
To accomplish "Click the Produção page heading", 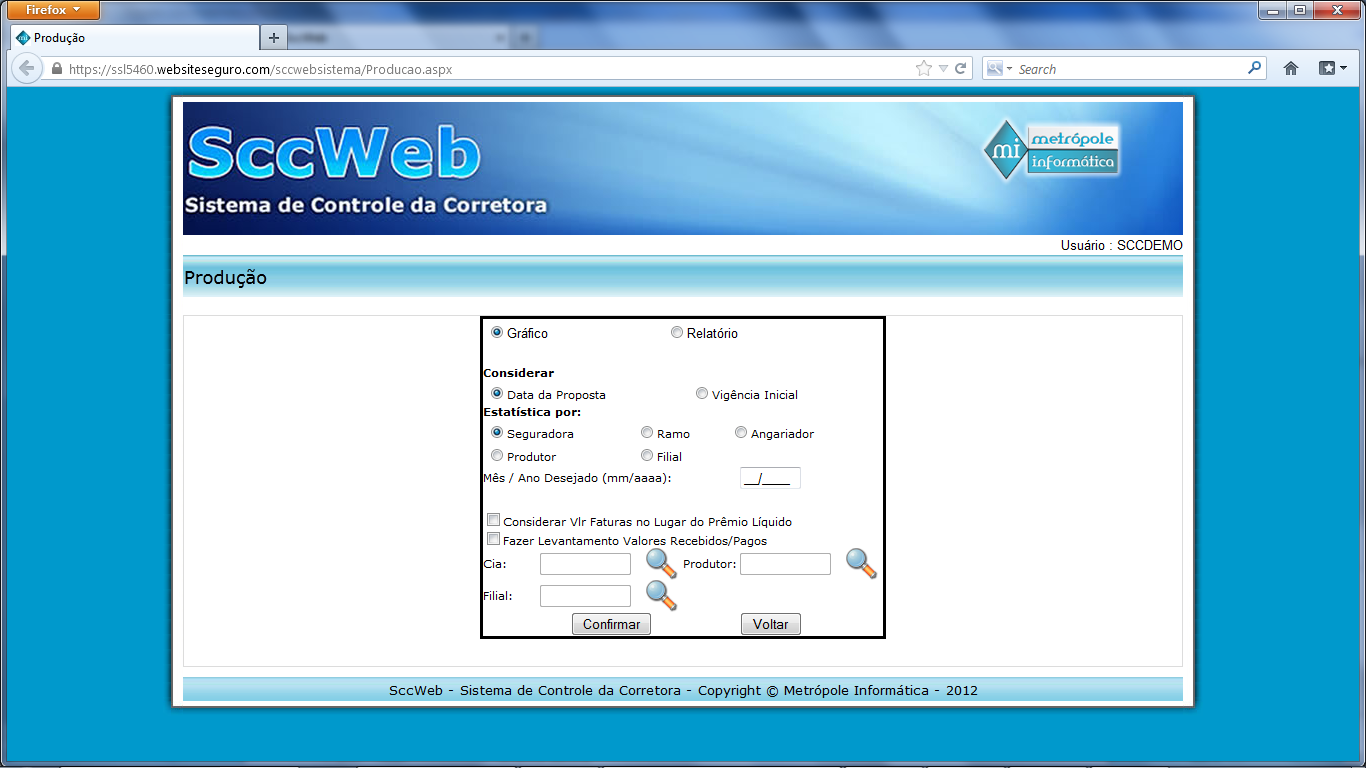I will pos(225,278).
